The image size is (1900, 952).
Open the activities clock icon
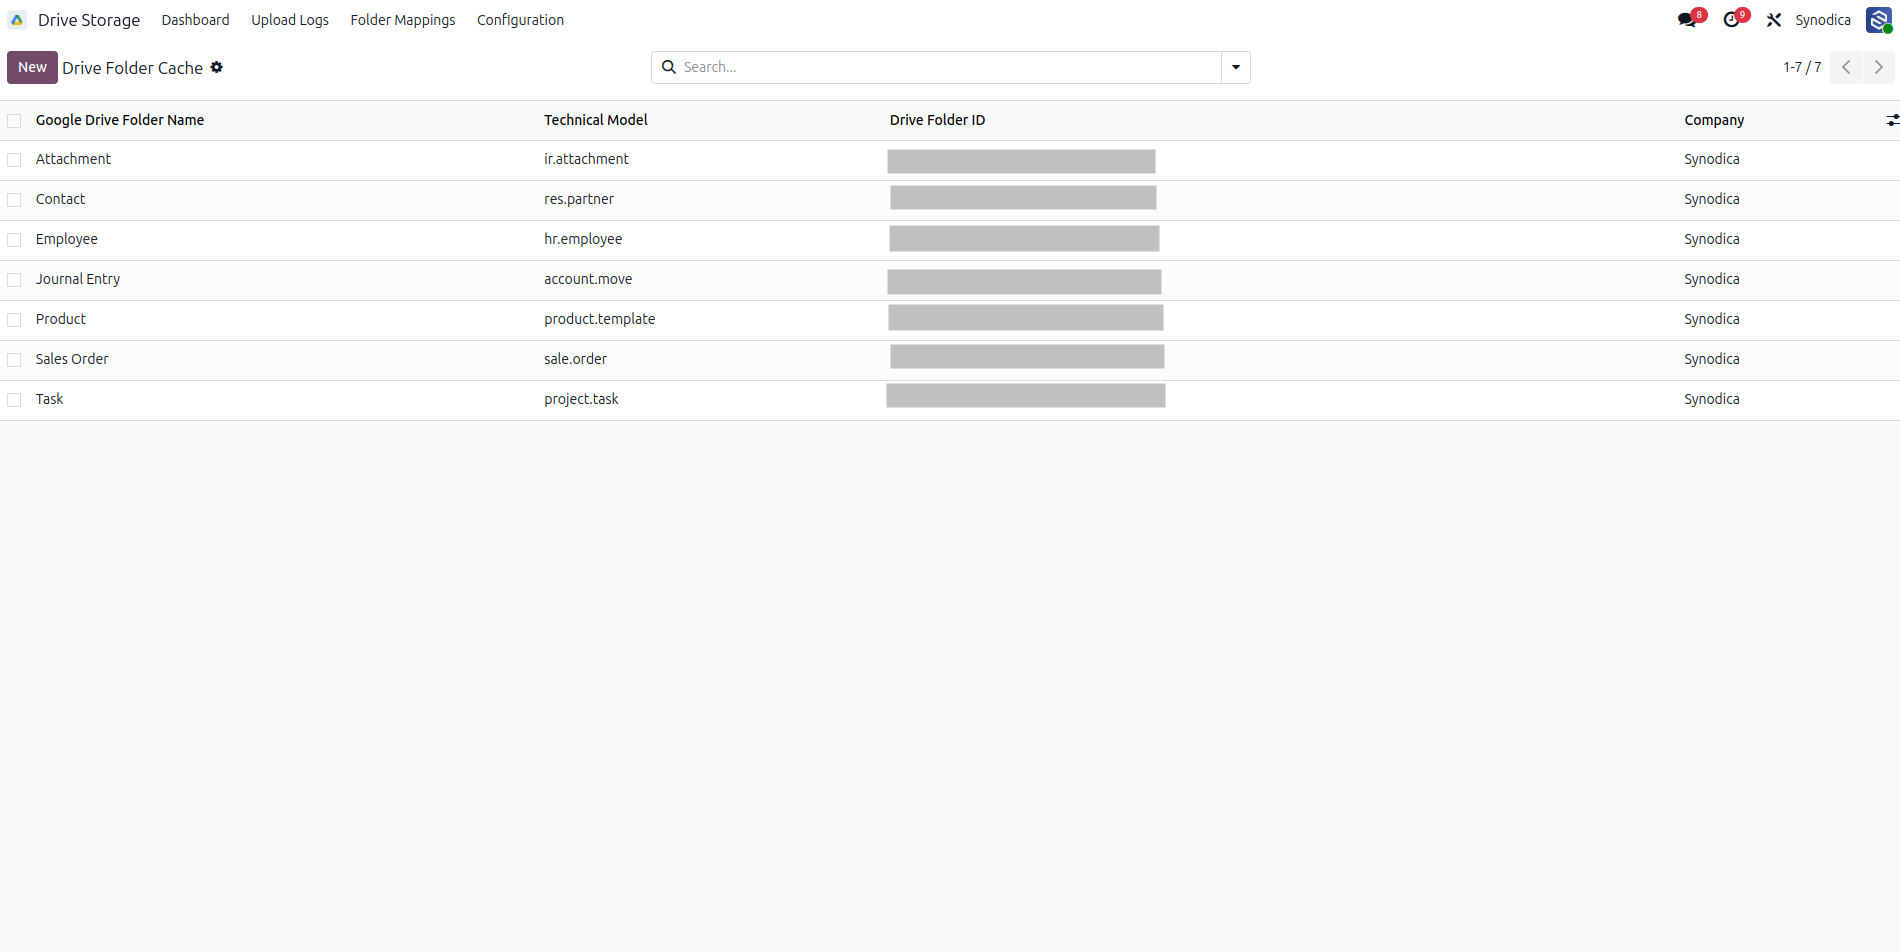(1734, 20)
